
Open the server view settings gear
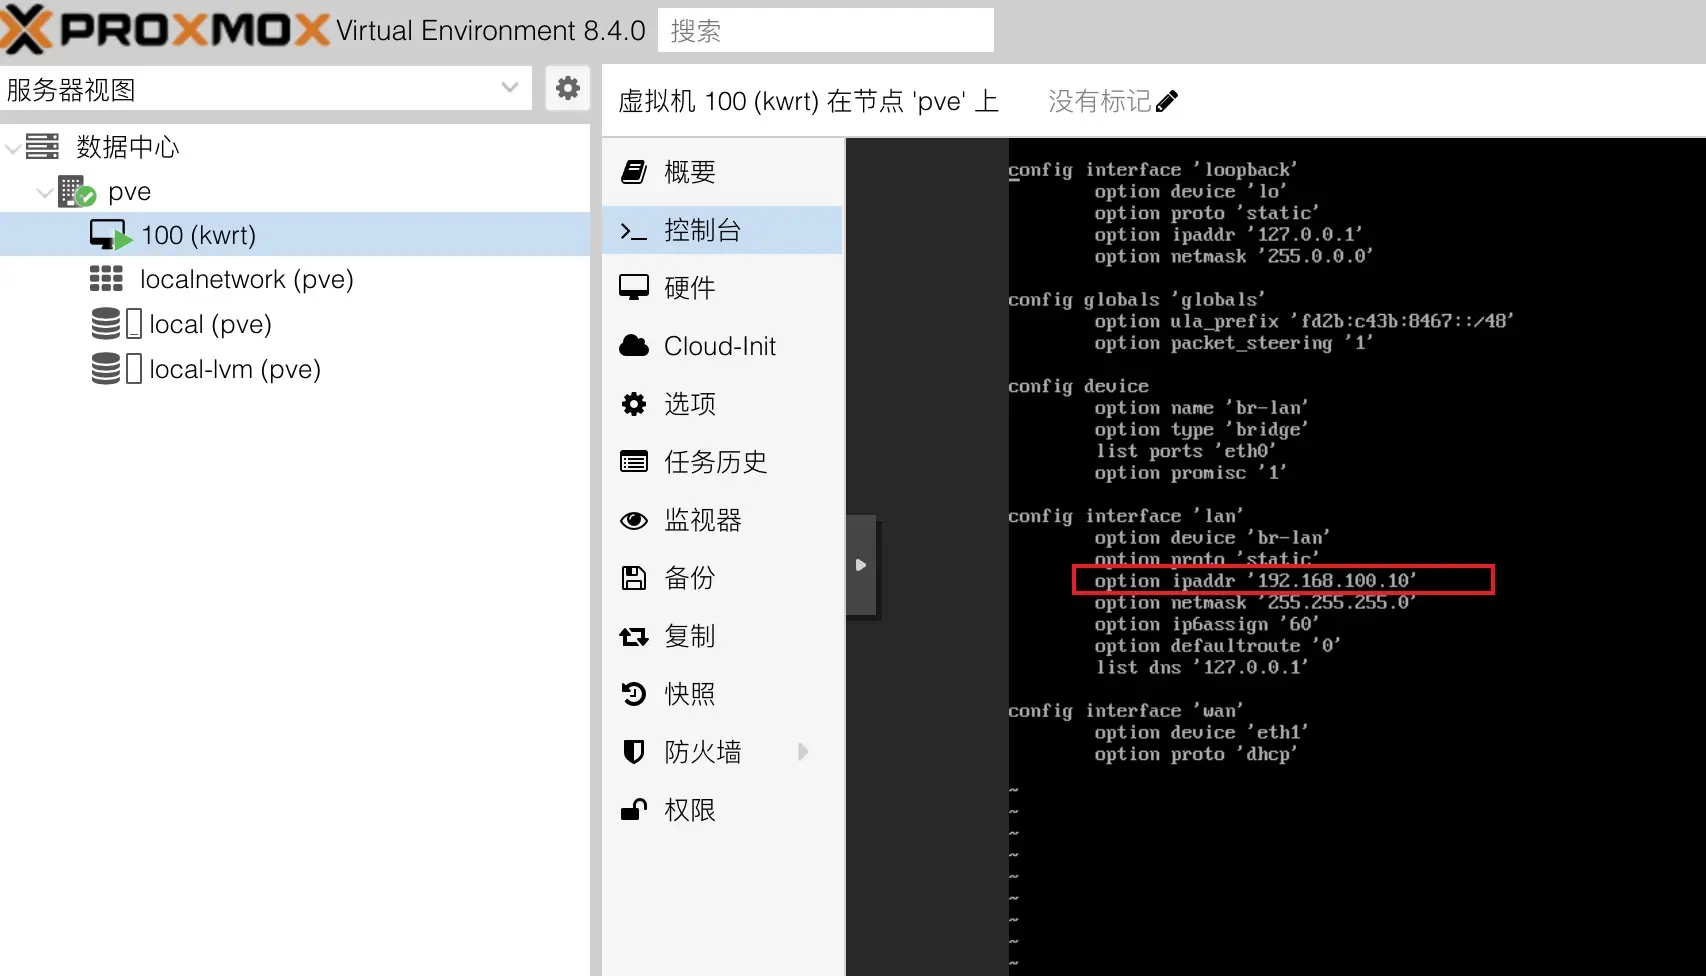(568, 88)
